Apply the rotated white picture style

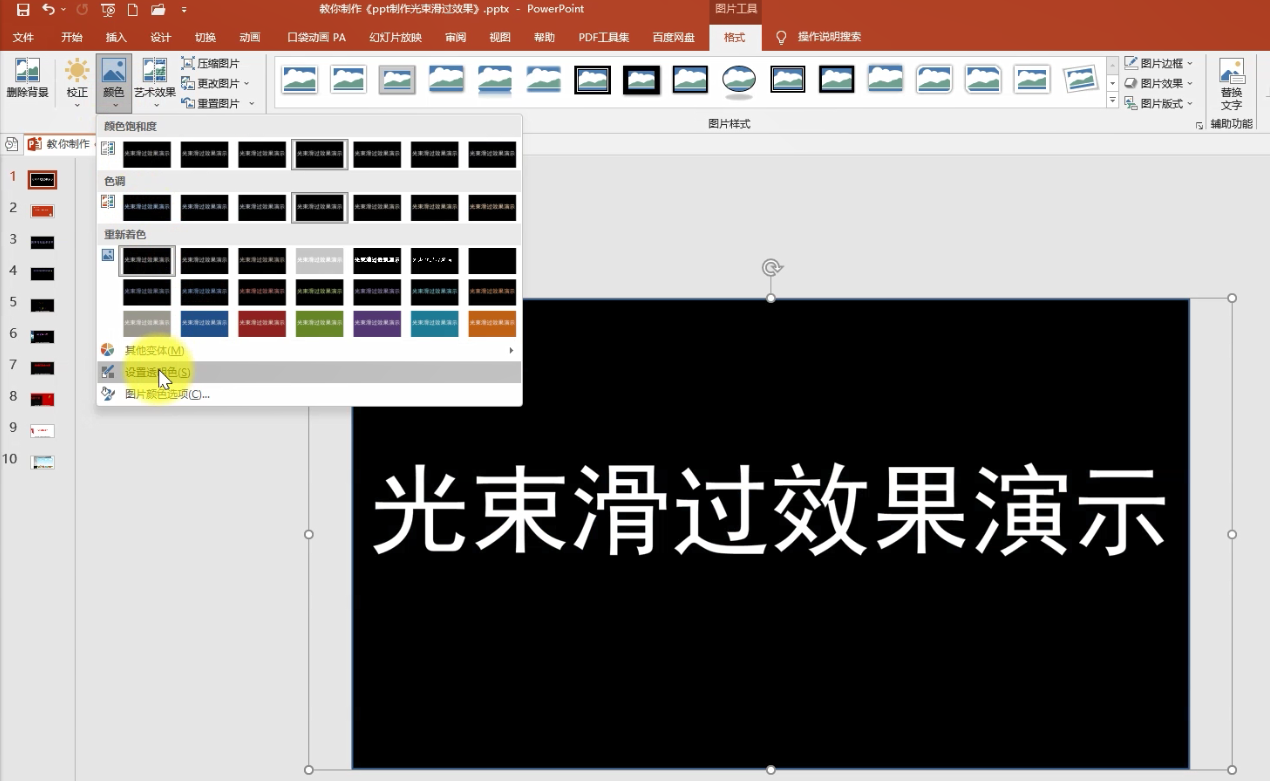pos(1081,79)
